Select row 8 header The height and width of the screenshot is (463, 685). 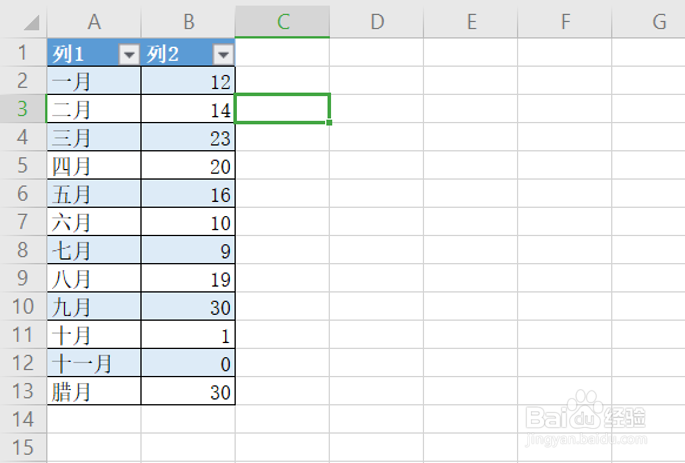23,250
